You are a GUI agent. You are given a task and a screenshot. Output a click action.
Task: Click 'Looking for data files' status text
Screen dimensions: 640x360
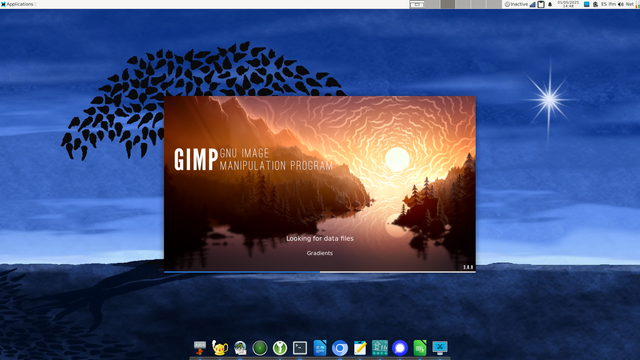click(320, 238)
